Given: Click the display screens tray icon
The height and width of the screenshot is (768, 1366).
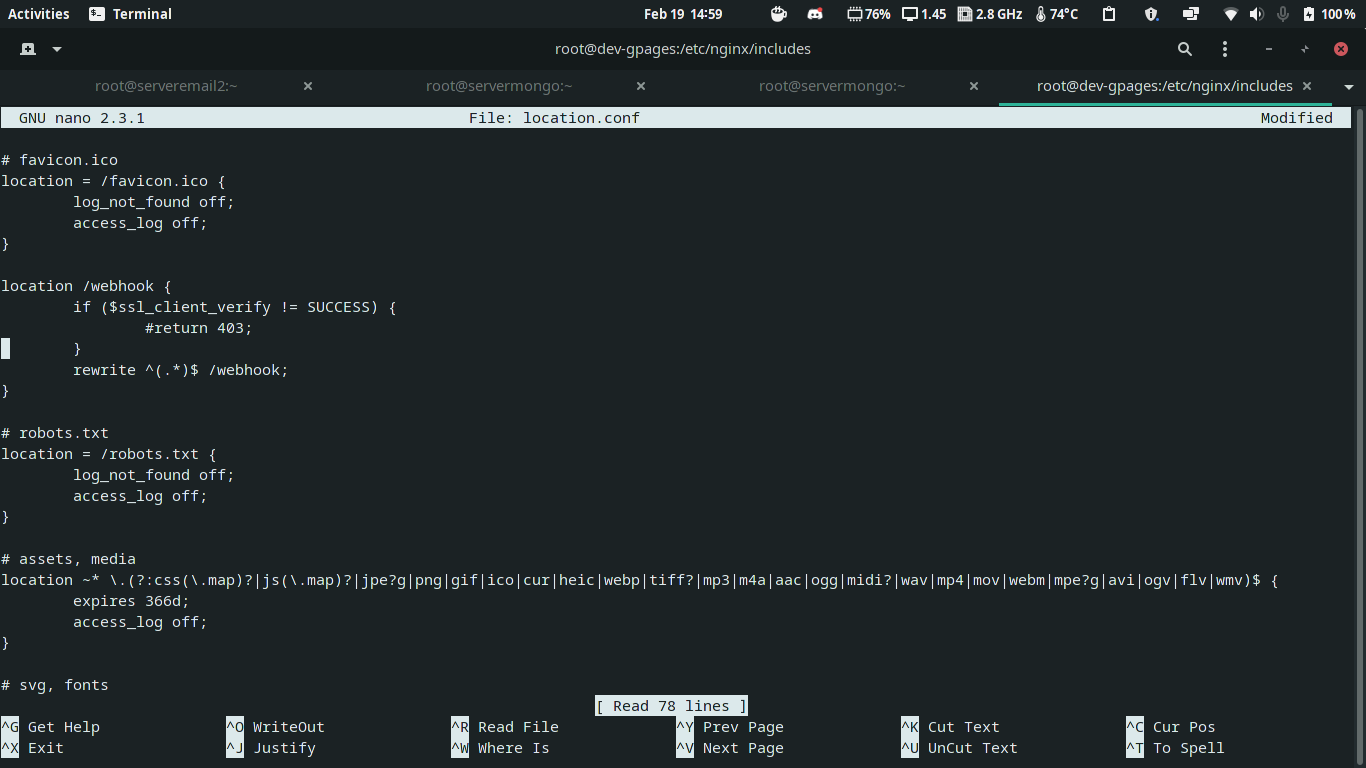Looking at the screenshot, I should click(1190, 14).
